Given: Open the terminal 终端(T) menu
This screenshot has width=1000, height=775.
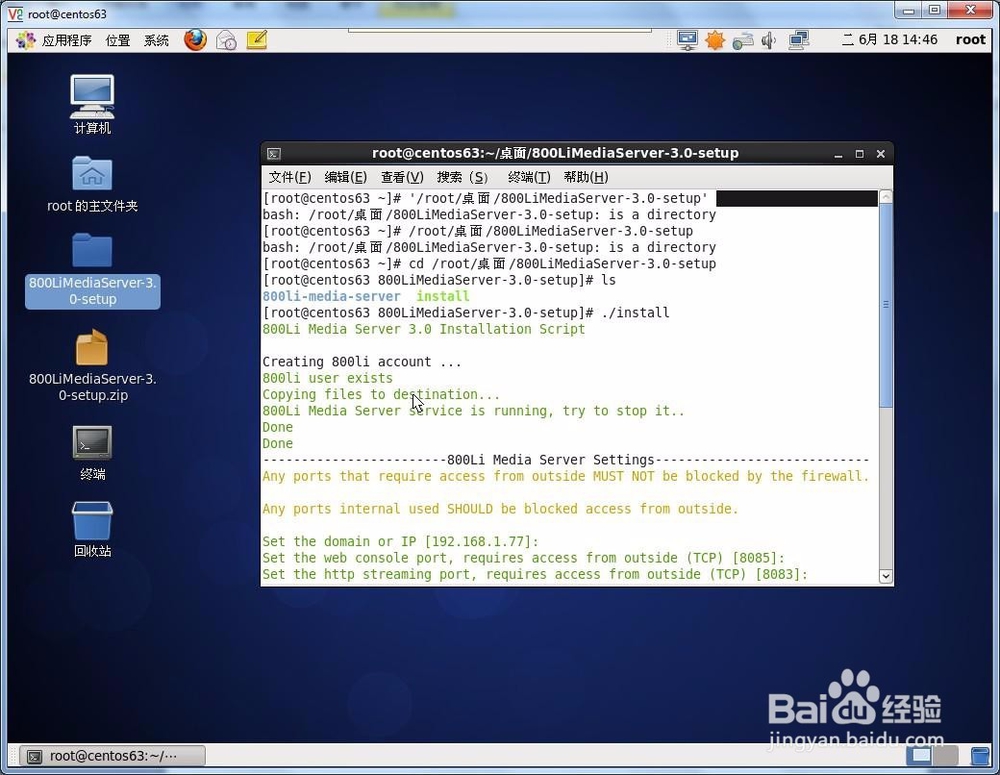Looking at the screenshot, I should [x=529, y=177].
